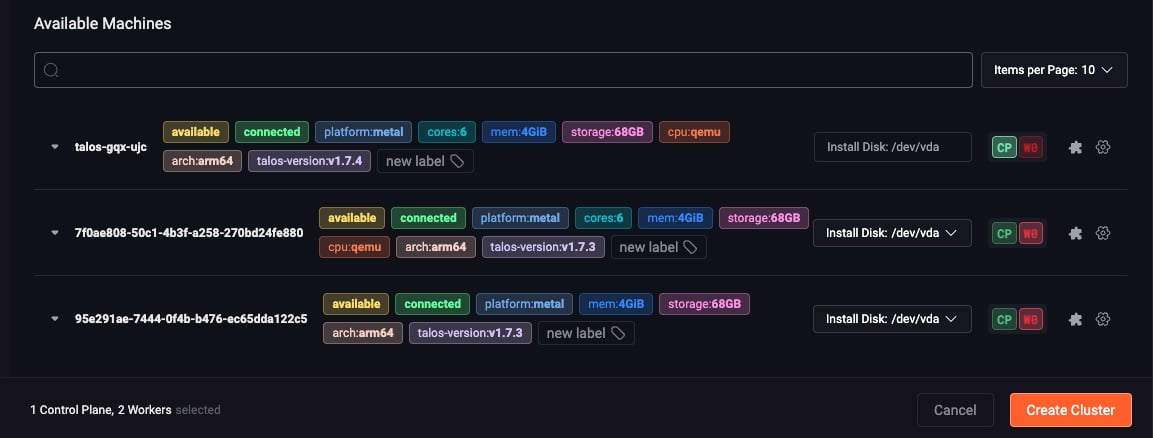Click Cancel button
Screen dimensions: 1153x438
(x=955, y=410)
